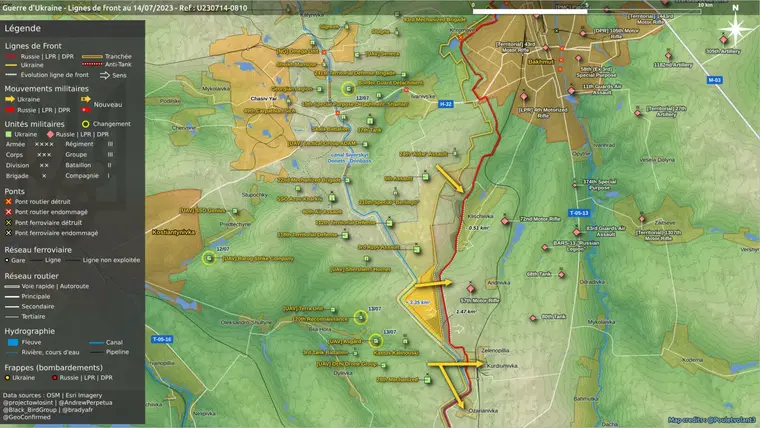Click the circled marker left of Raroh Strike Company
The image size is (760, 428).
point(209,258)
